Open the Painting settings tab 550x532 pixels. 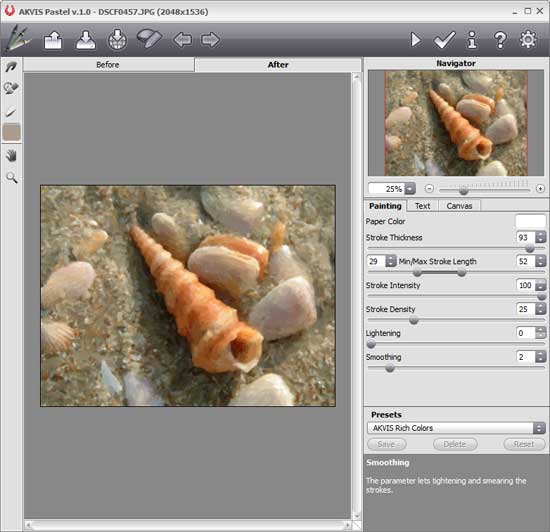pos(385,206)
